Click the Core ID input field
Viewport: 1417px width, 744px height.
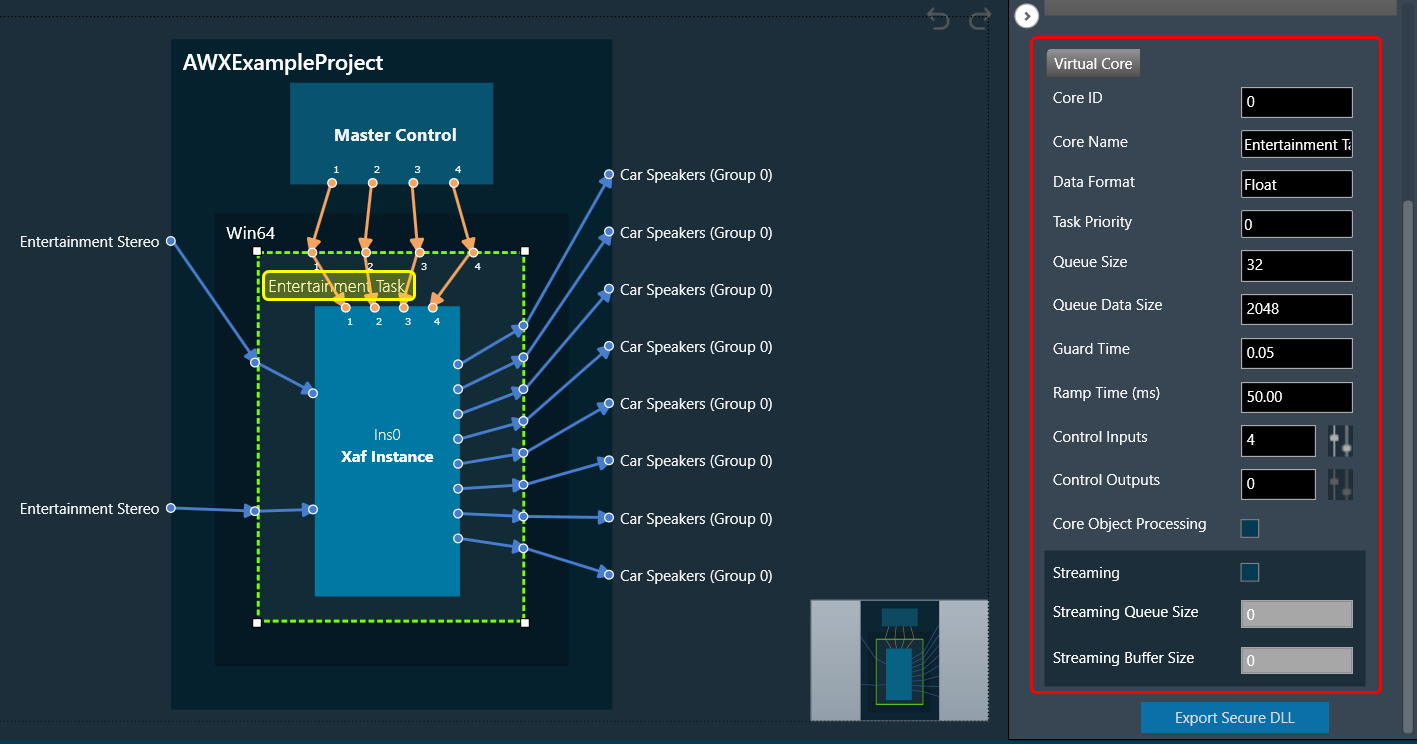click(x=1296, y=102)
